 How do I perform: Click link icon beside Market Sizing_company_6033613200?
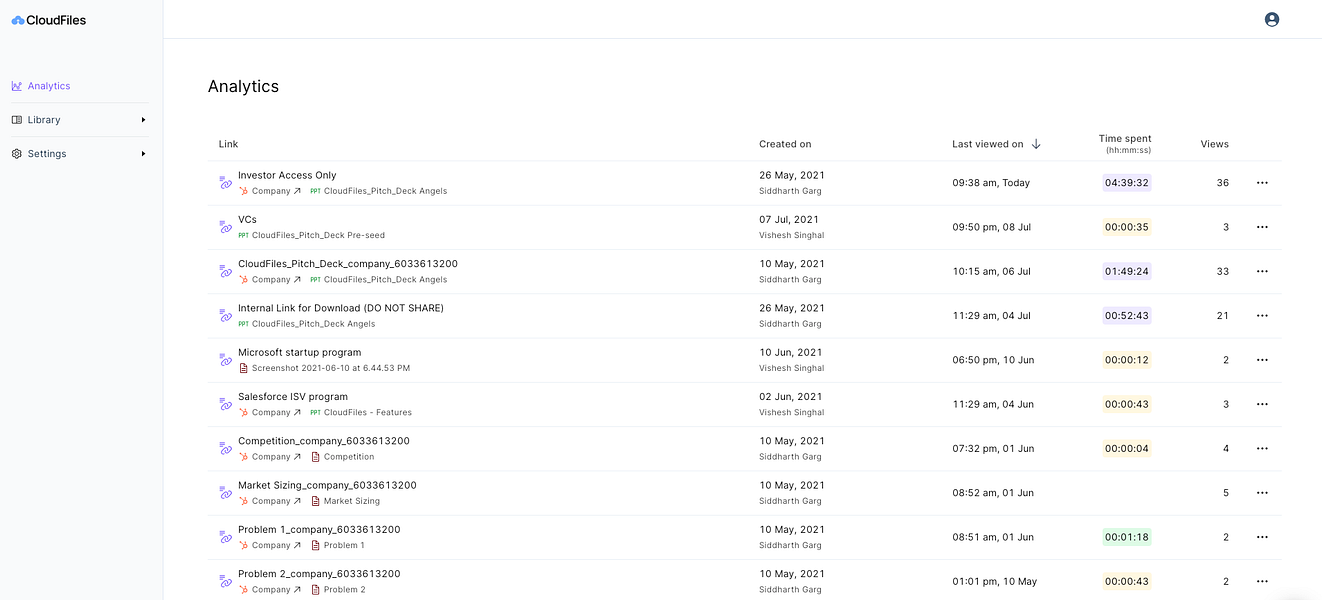[x=225, y=493]
